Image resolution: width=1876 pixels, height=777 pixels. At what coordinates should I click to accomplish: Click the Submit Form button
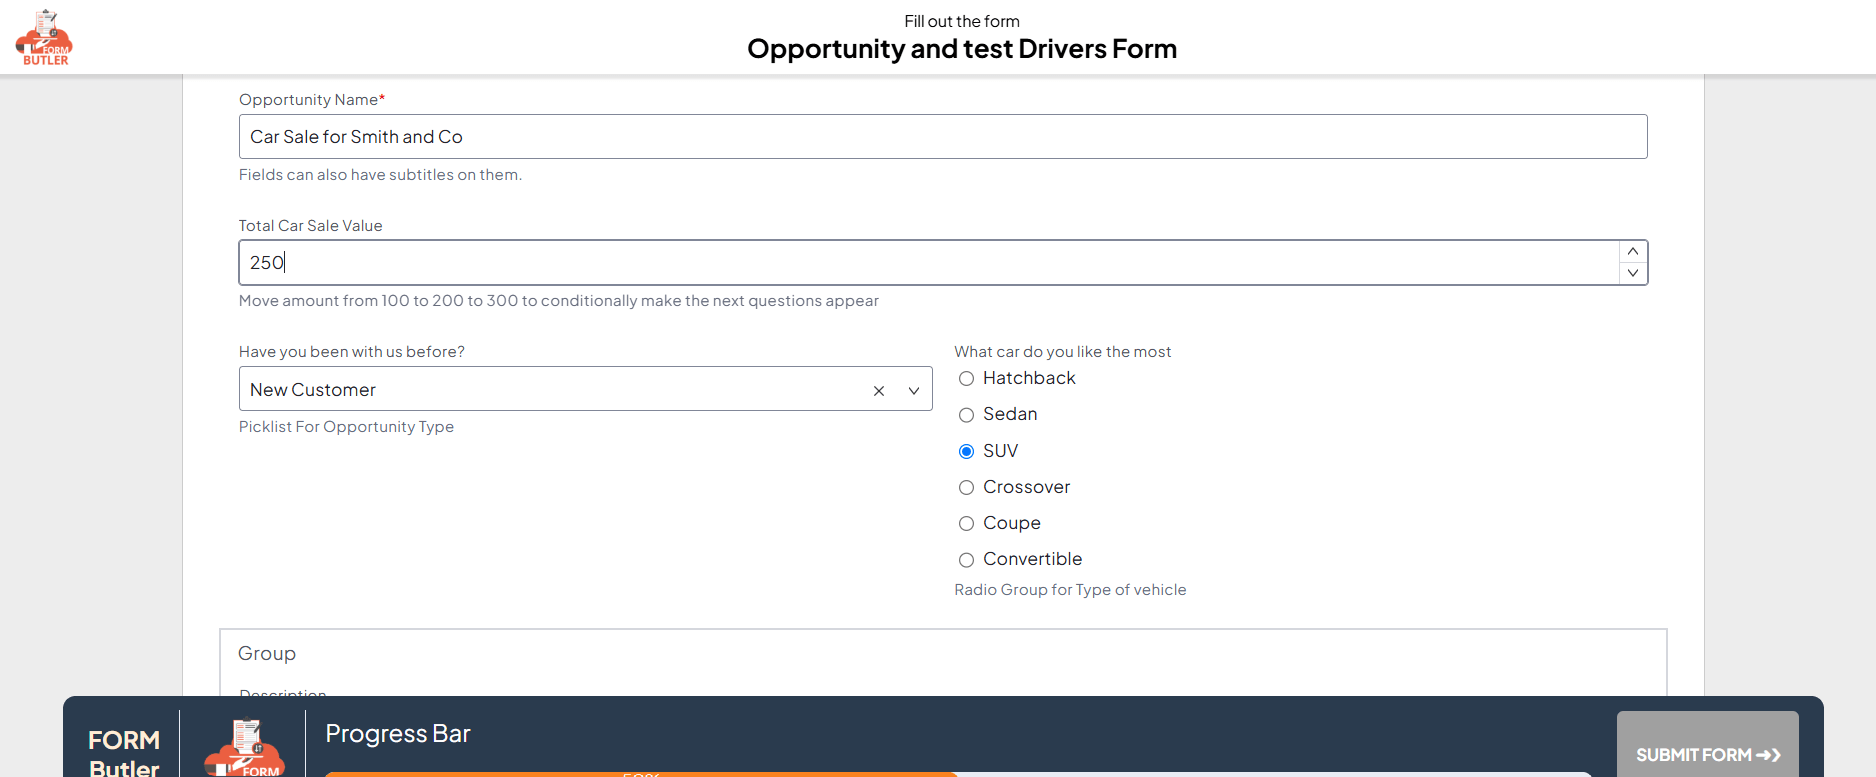(1707, 745)
